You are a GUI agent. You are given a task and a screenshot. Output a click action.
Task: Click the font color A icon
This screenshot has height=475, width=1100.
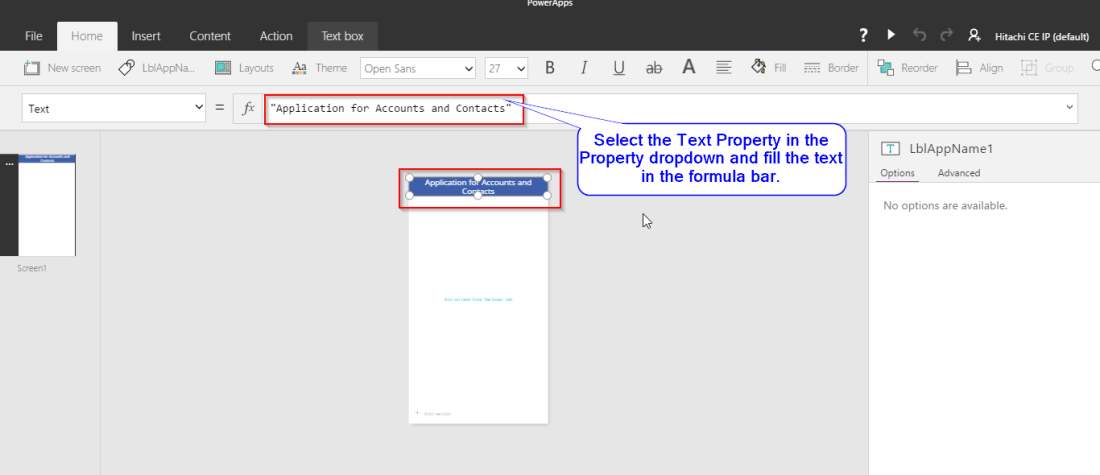coord(688,68)
